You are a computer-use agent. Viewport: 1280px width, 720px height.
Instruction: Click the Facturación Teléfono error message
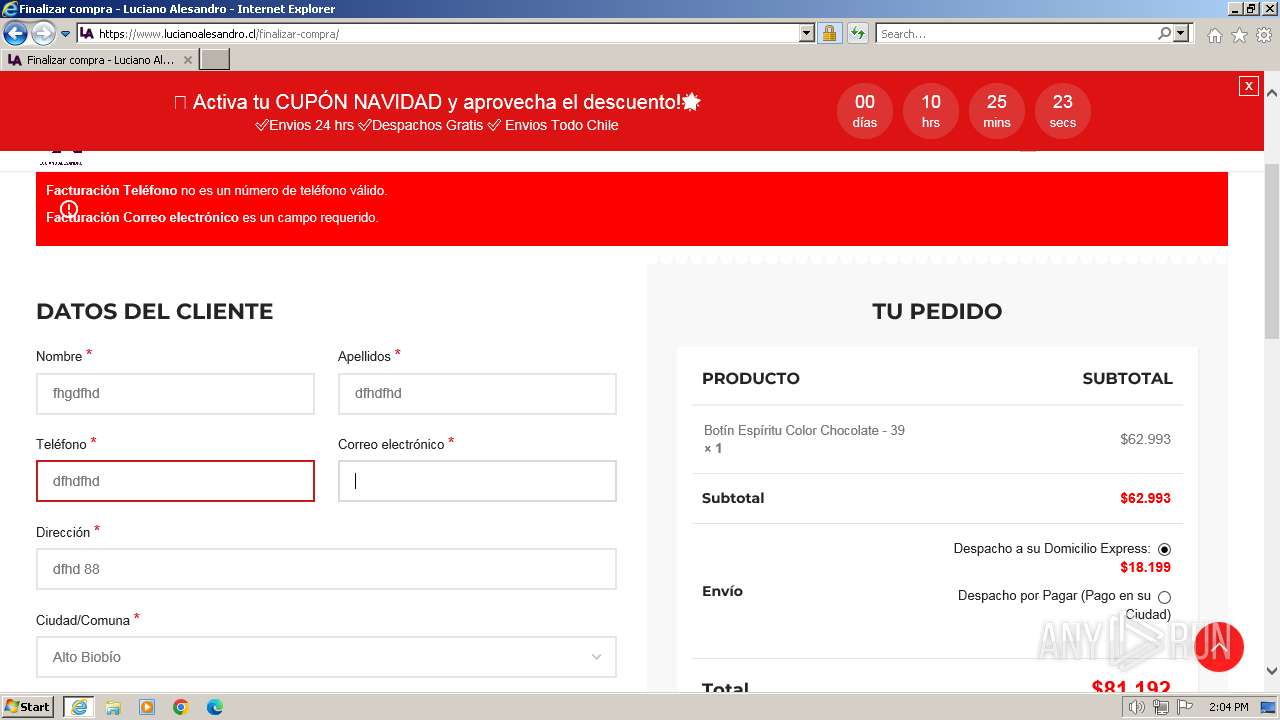[x=216, y=190]
